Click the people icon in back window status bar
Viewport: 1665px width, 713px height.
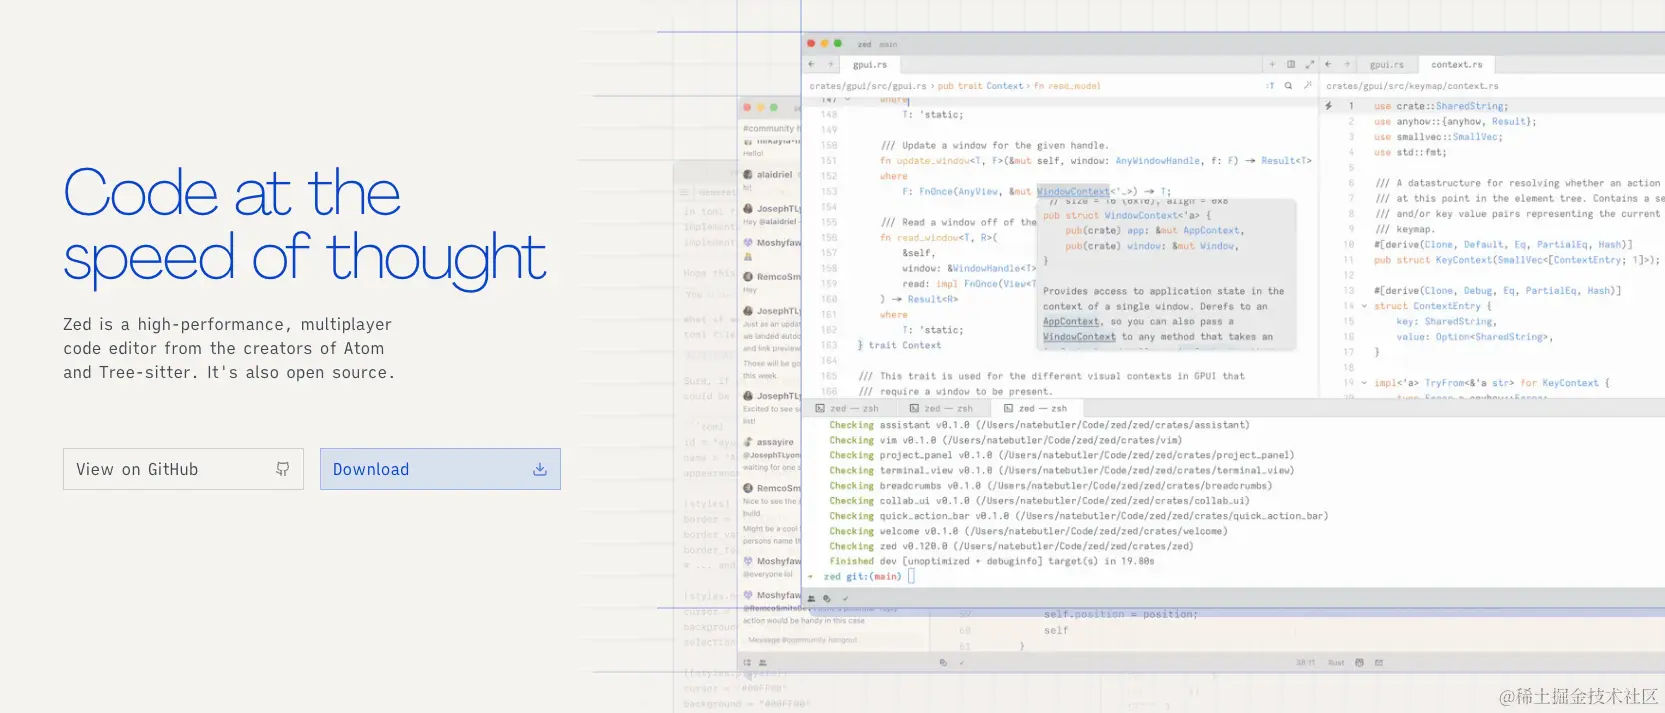[x=763, y=662]
